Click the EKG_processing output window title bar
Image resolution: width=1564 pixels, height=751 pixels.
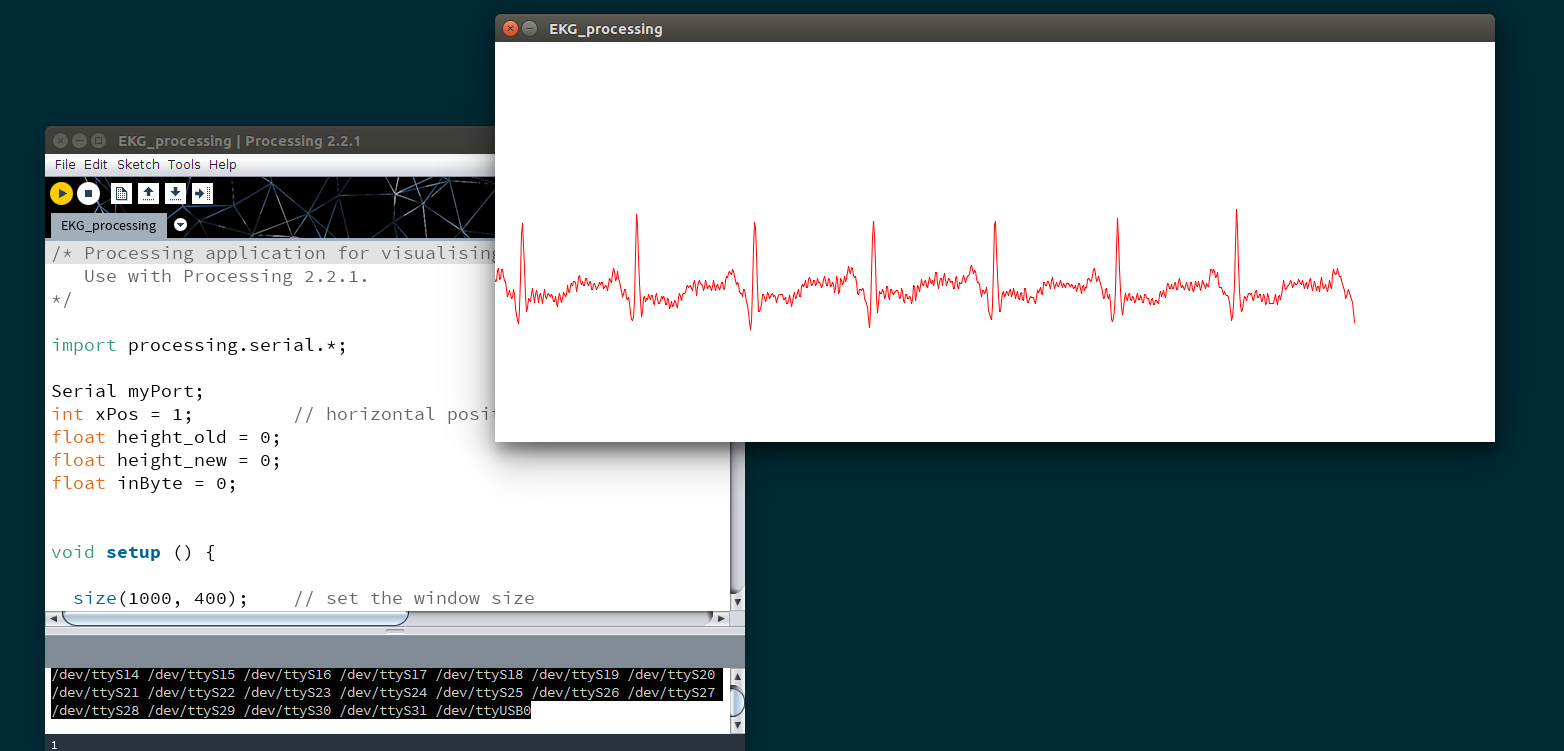click(x=995, y=29)
